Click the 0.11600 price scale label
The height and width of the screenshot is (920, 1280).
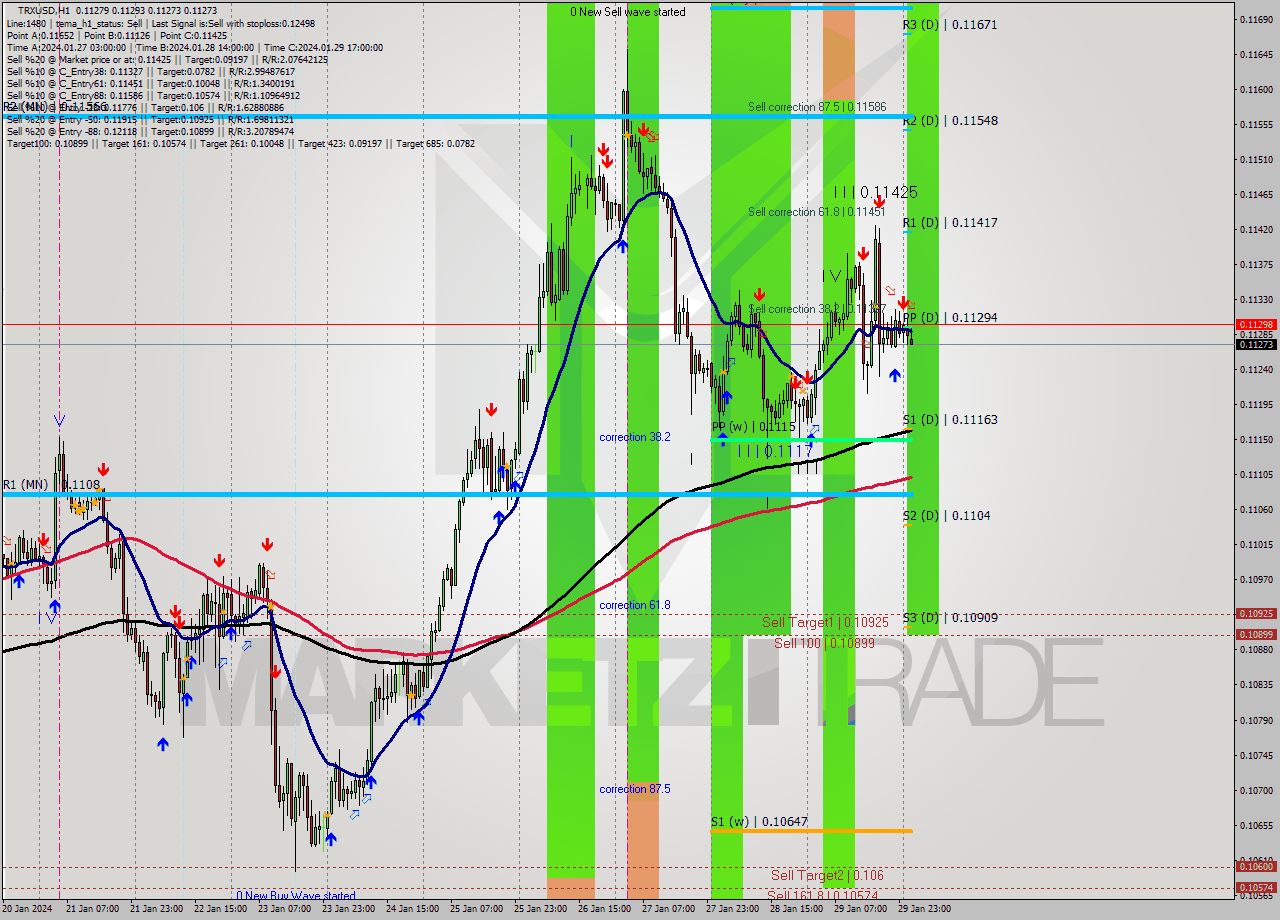pos(1256,89)
